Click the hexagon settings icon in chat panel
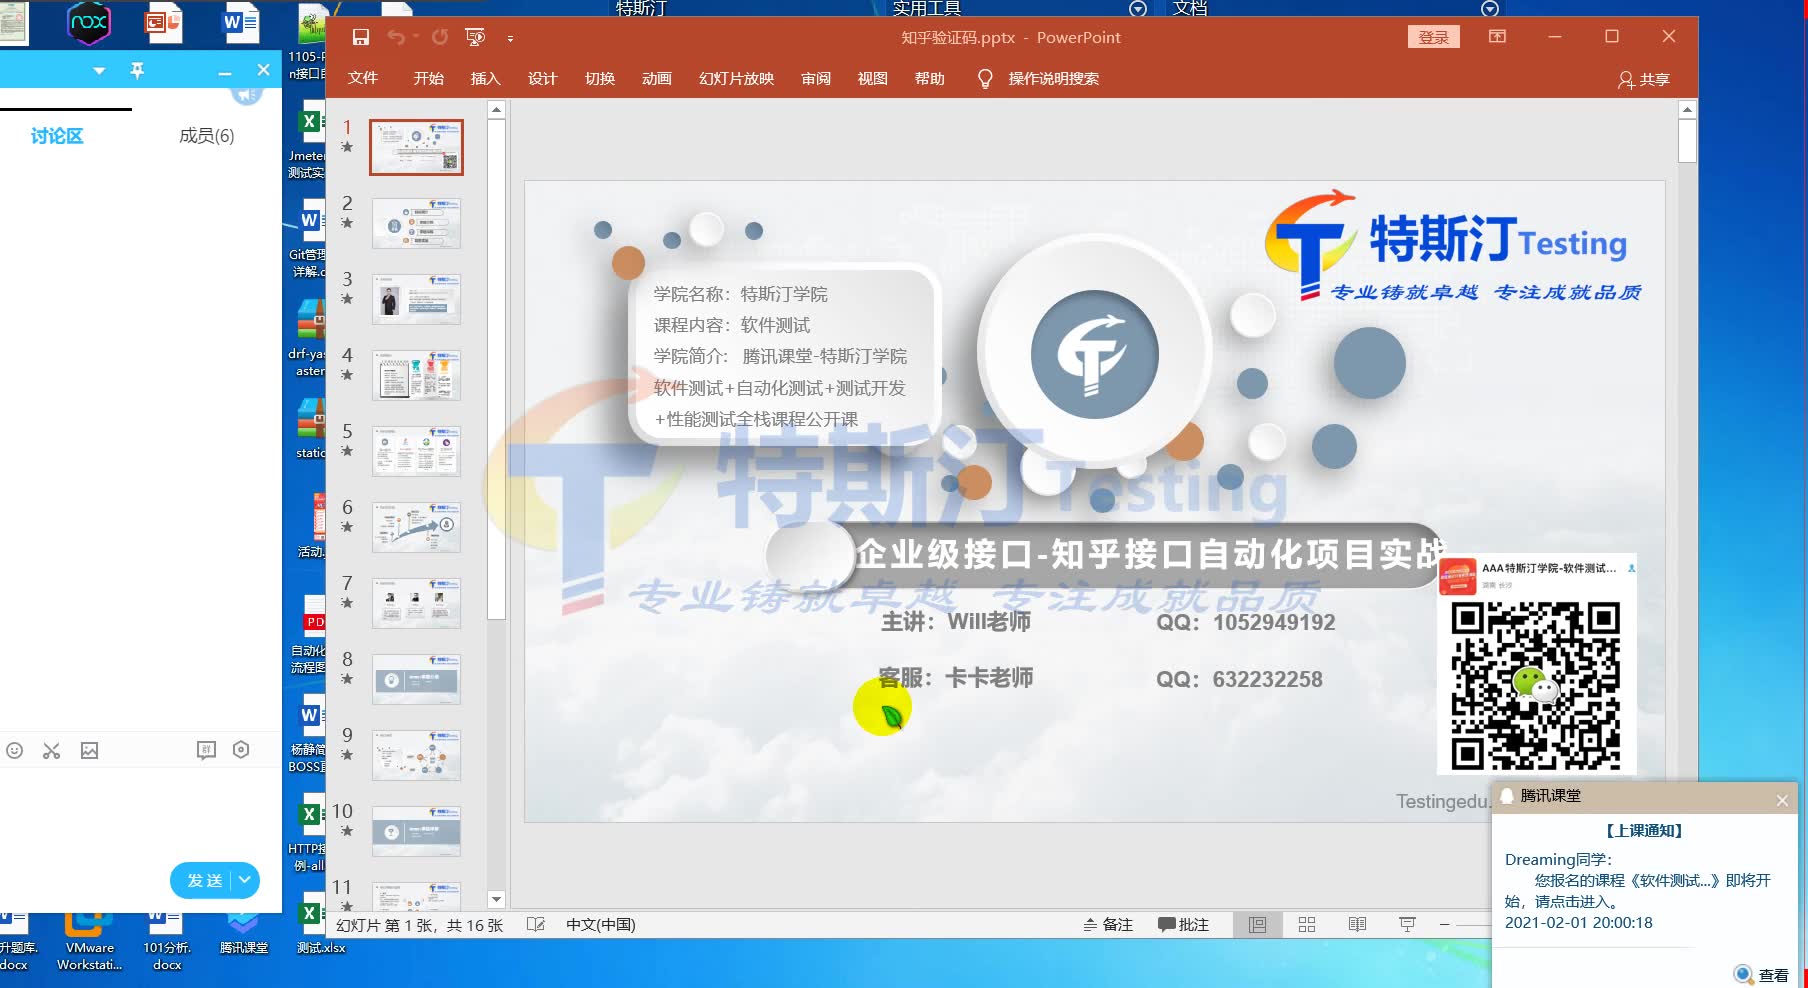Screen dimensions: 1808x988 (x=241, y=749)
